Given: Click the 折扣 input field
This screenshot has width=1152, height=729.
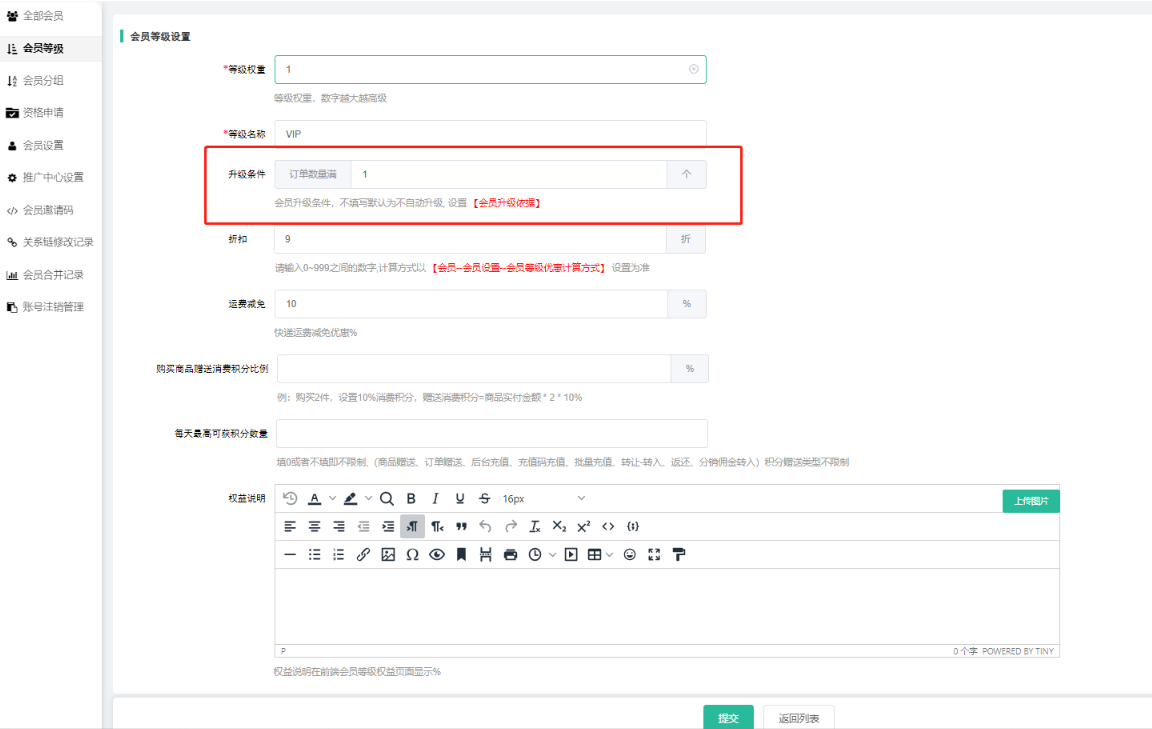Looking at the screenshot, I should click(470, 240).
